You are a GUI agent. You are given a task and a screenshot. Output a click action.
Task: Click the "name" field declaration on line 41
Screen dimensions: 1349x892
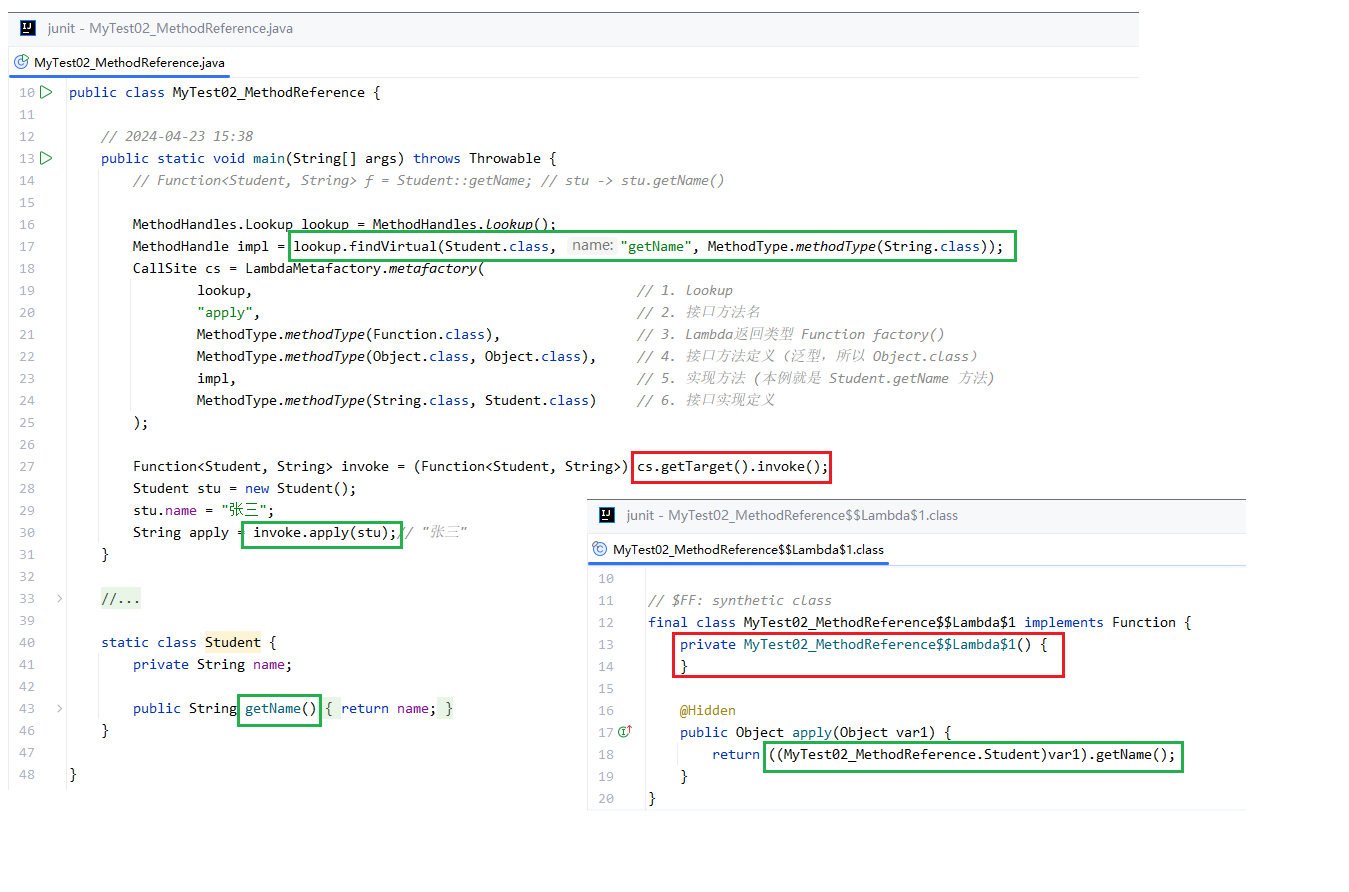tap(269, 664)
